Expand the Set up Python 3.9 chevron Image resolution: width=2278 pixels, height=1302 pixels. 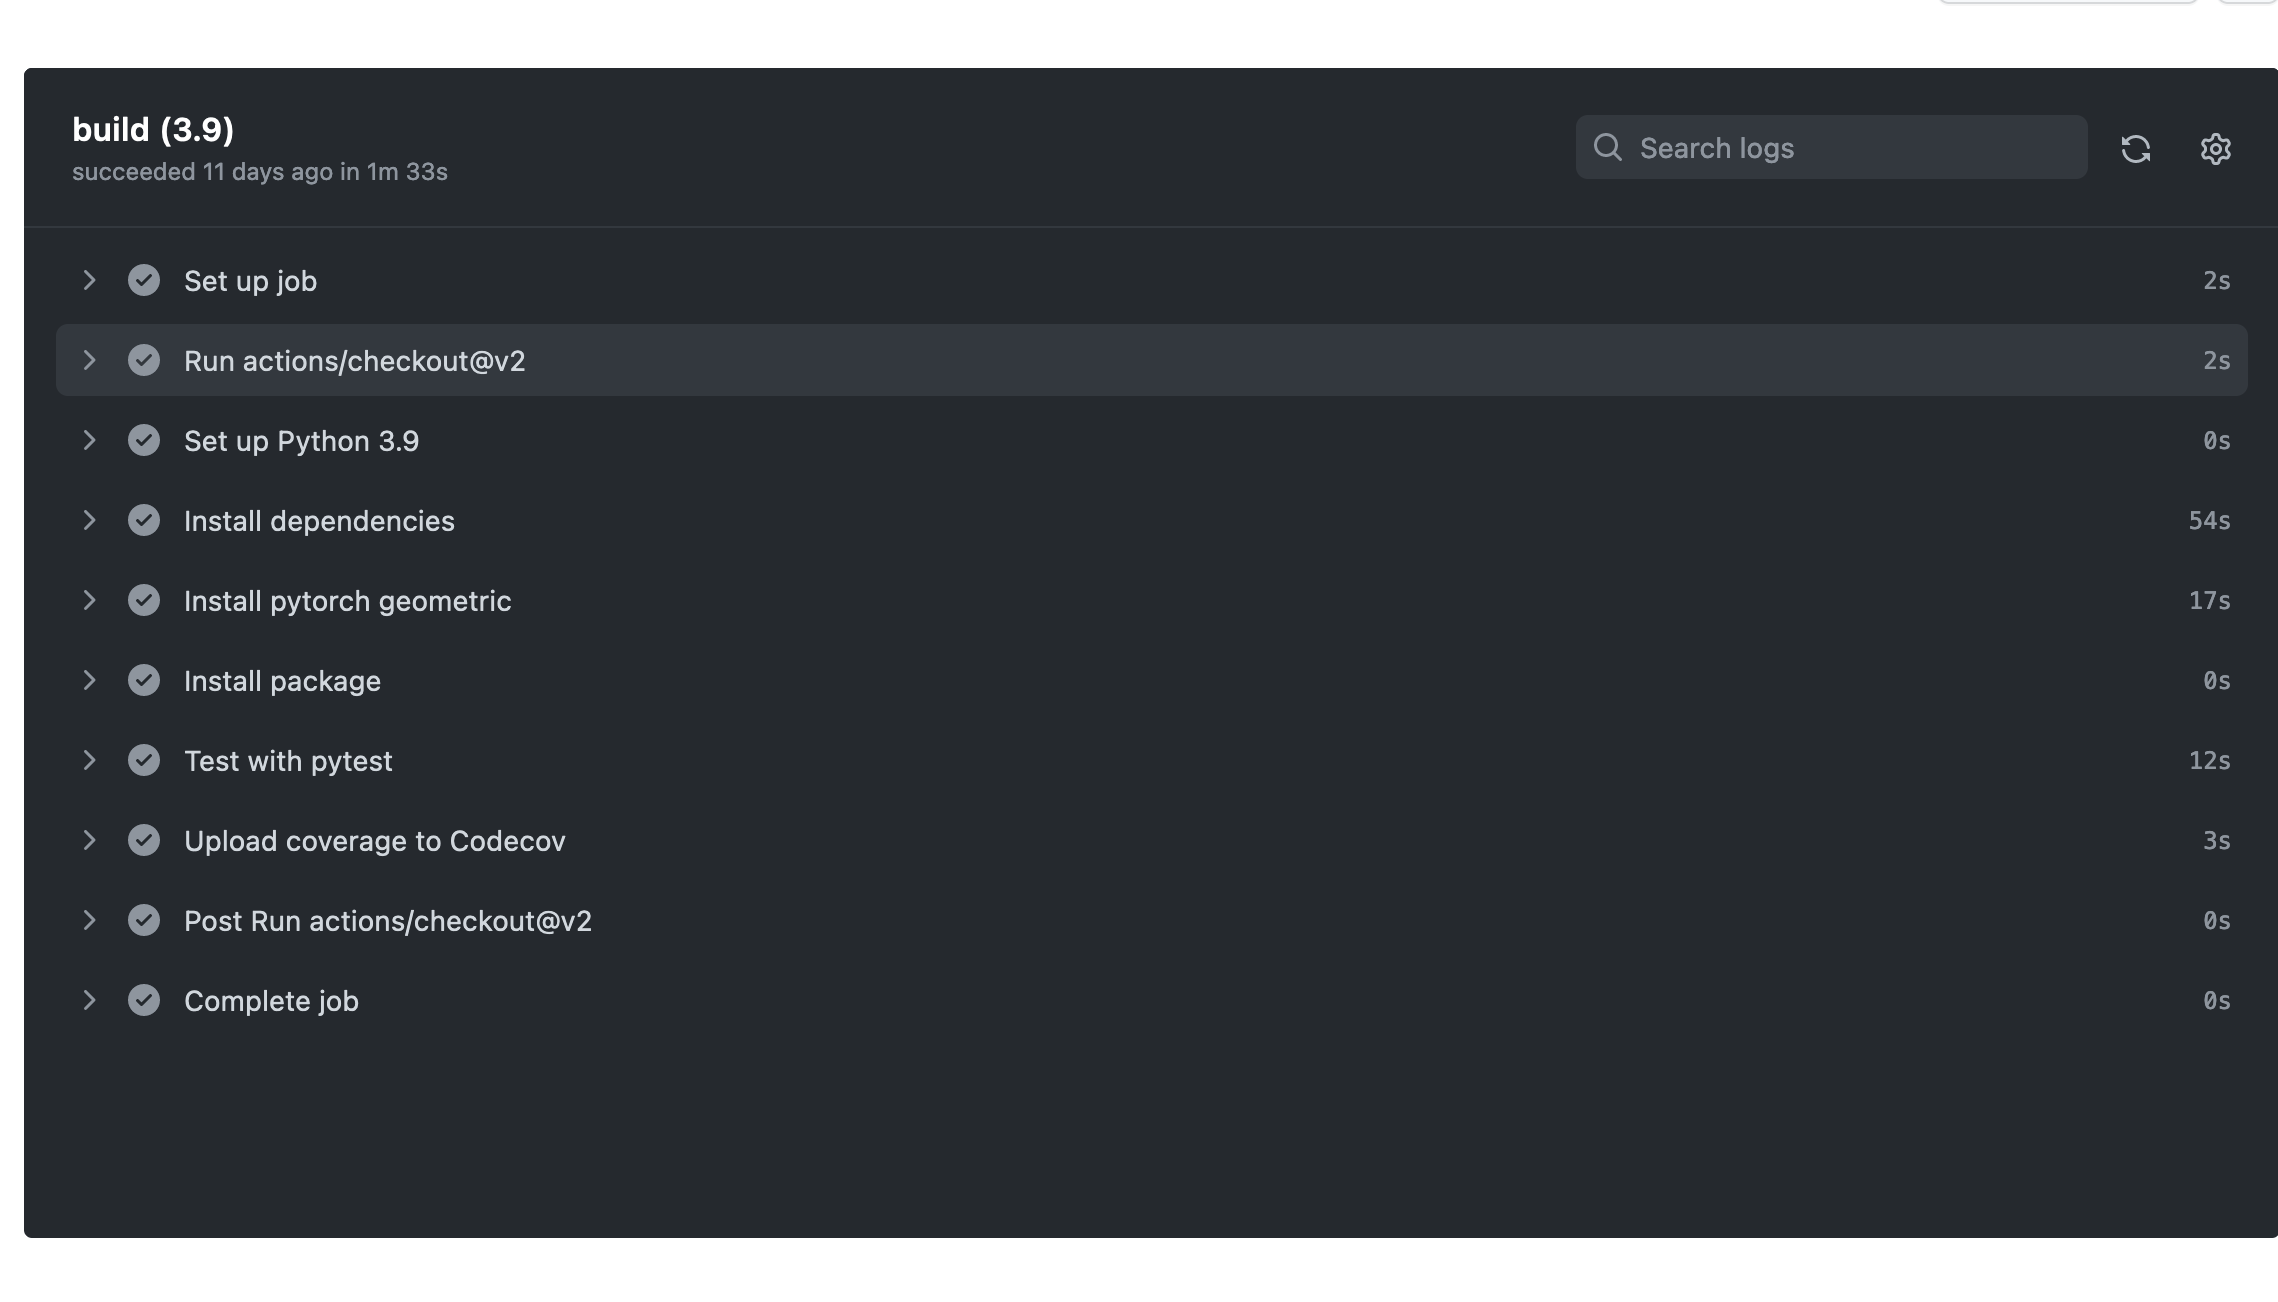click(x=89, y=440)
